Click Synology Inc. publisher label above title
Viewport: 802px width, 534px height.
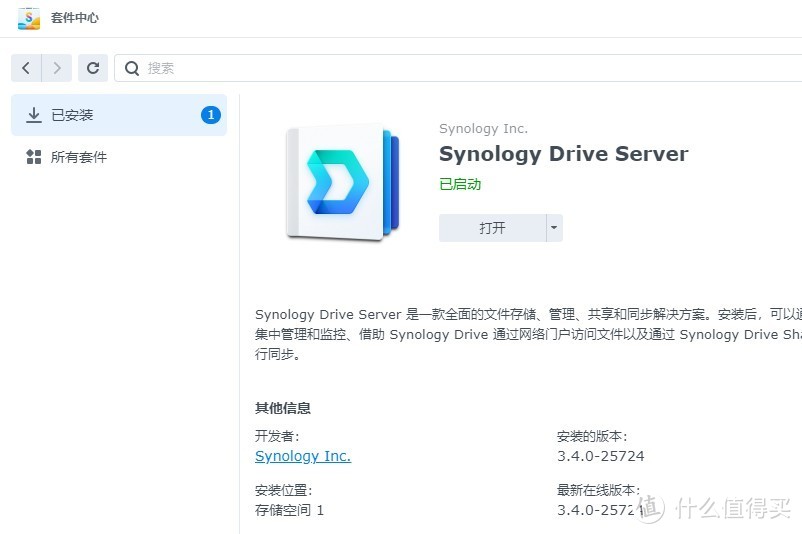(x=483, y=128)
